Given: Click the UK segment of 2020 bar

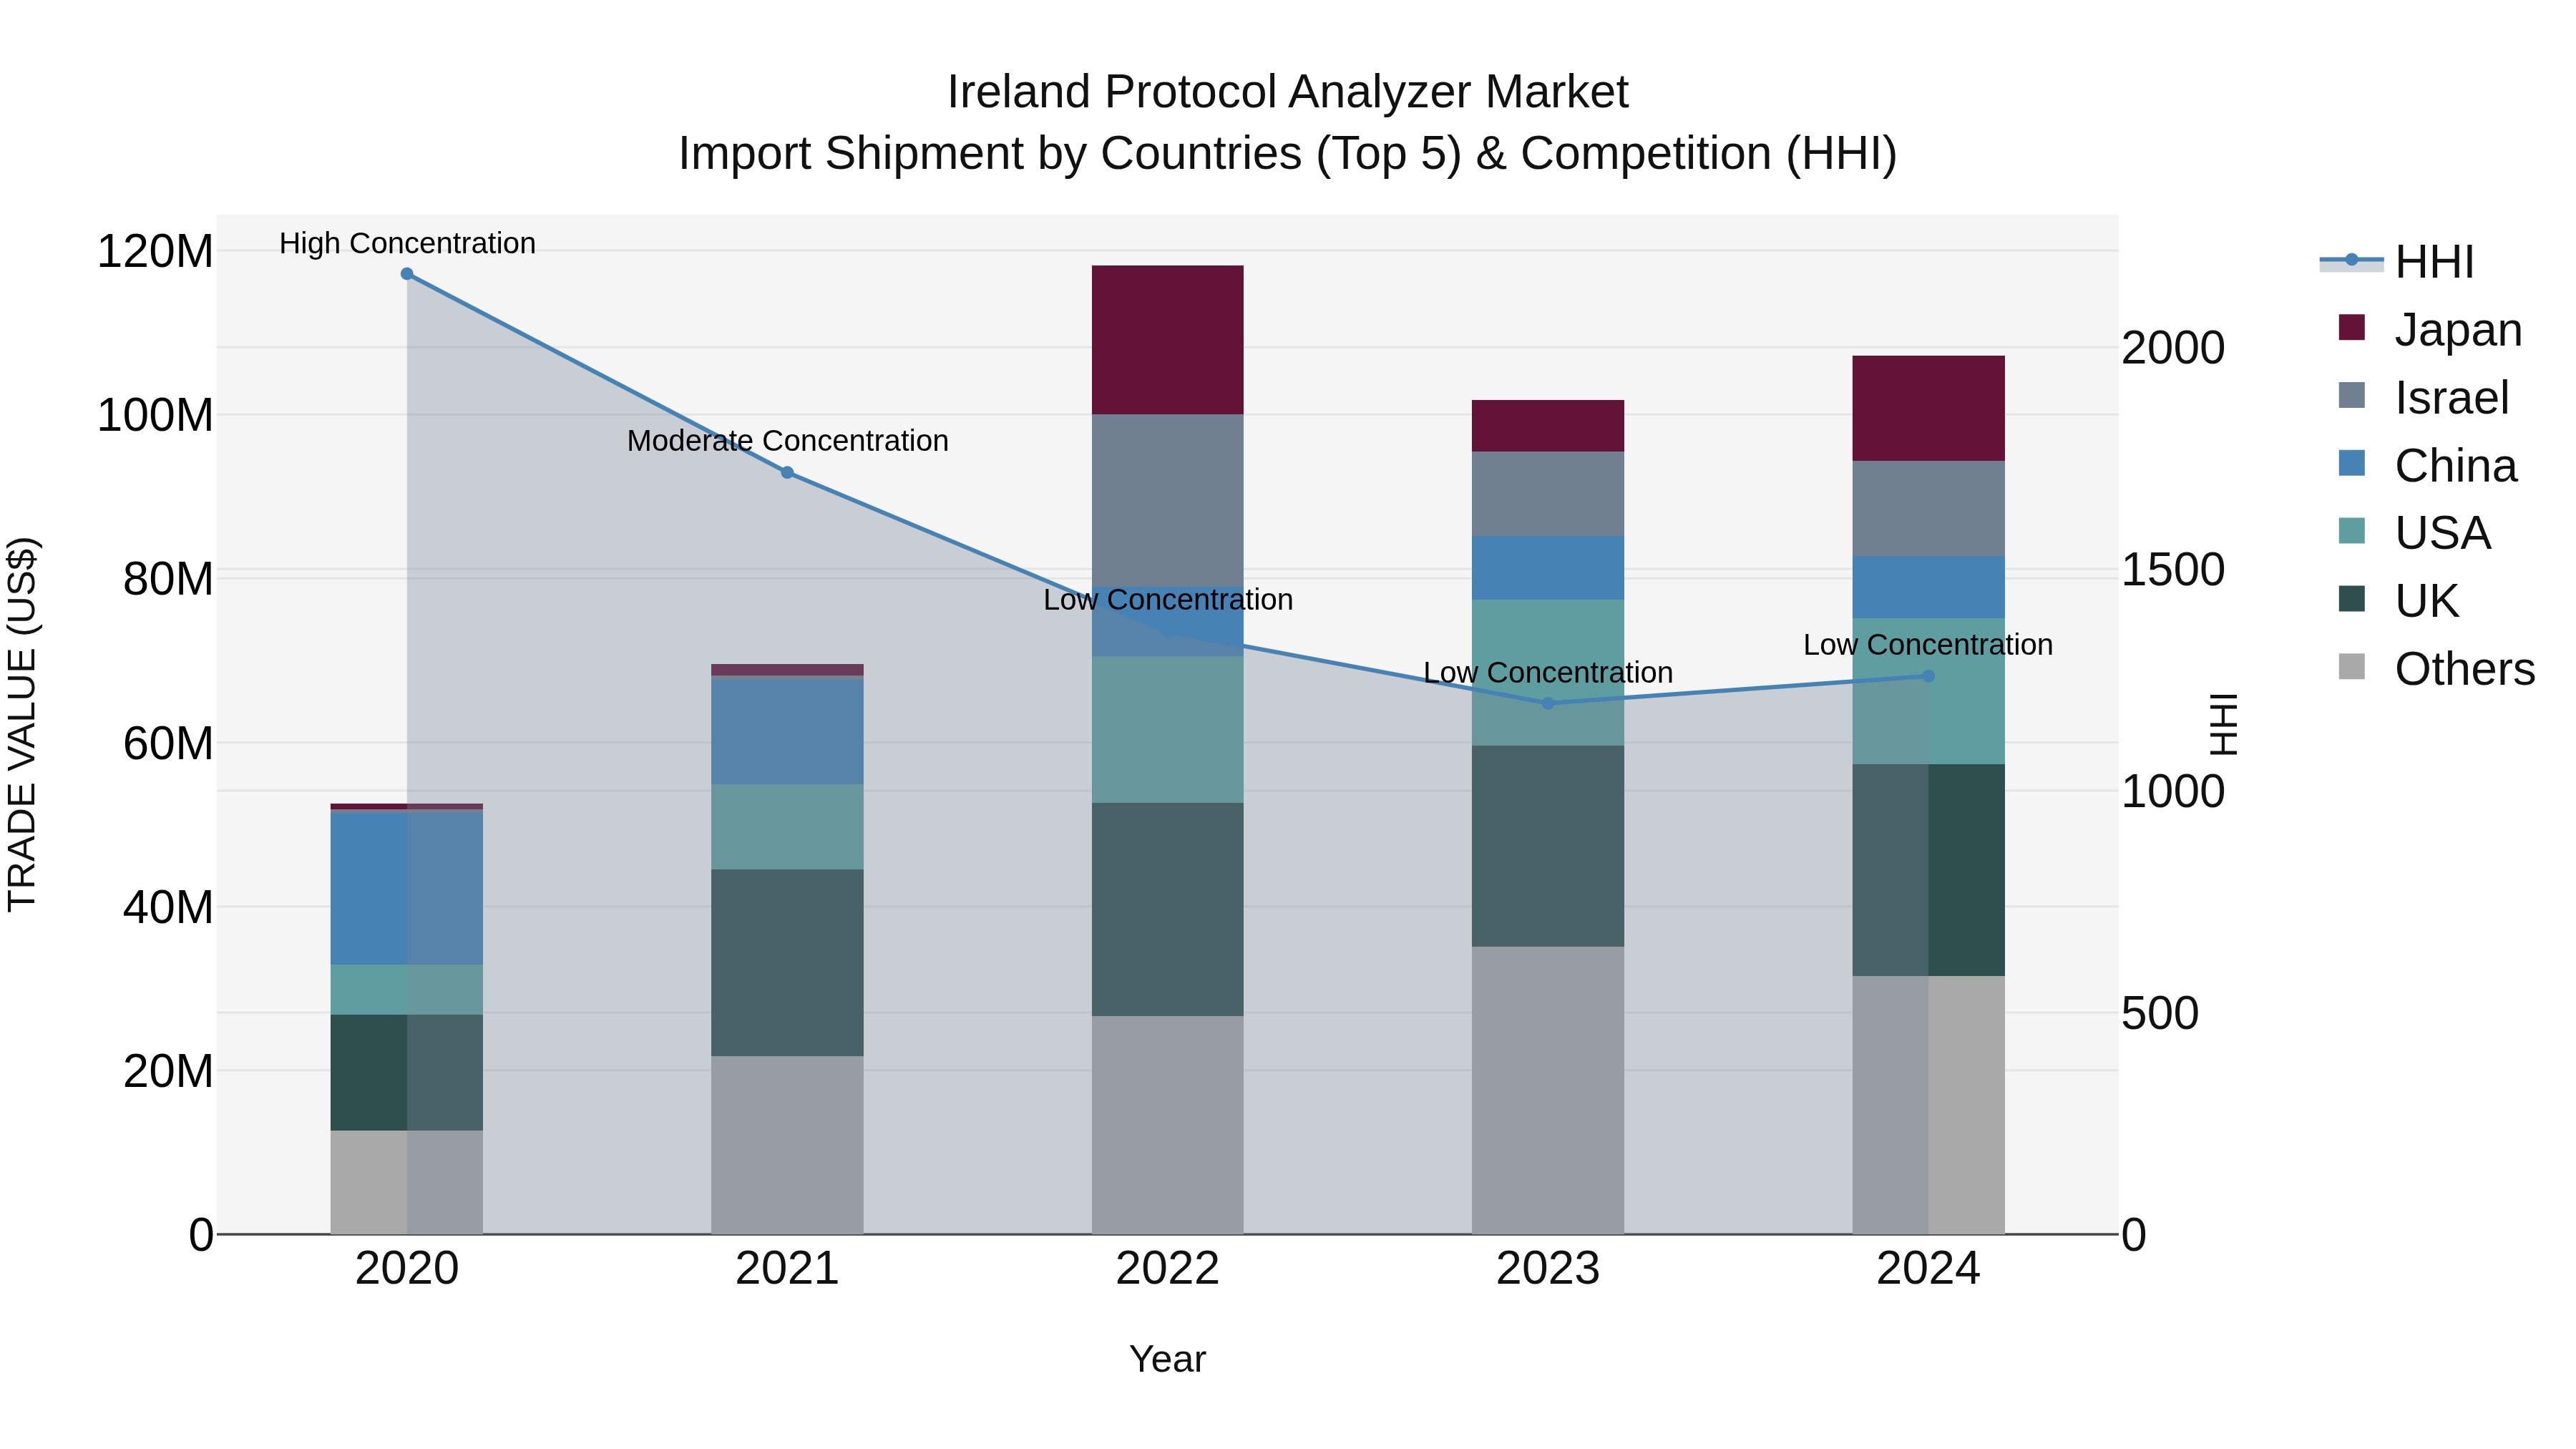Looking at the screenshot, I should 407,1073.
